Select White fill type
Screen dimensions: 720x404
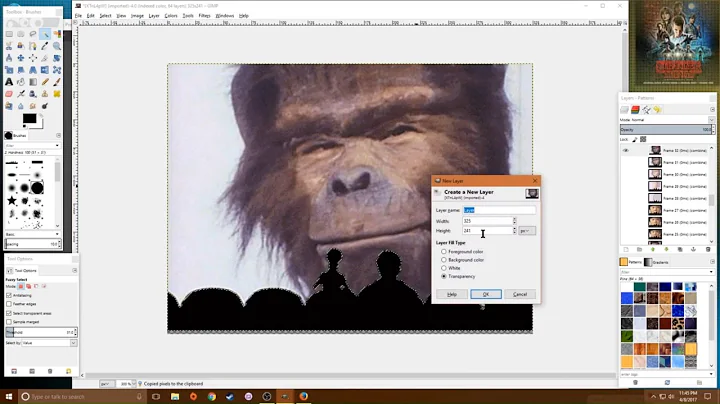444,268
